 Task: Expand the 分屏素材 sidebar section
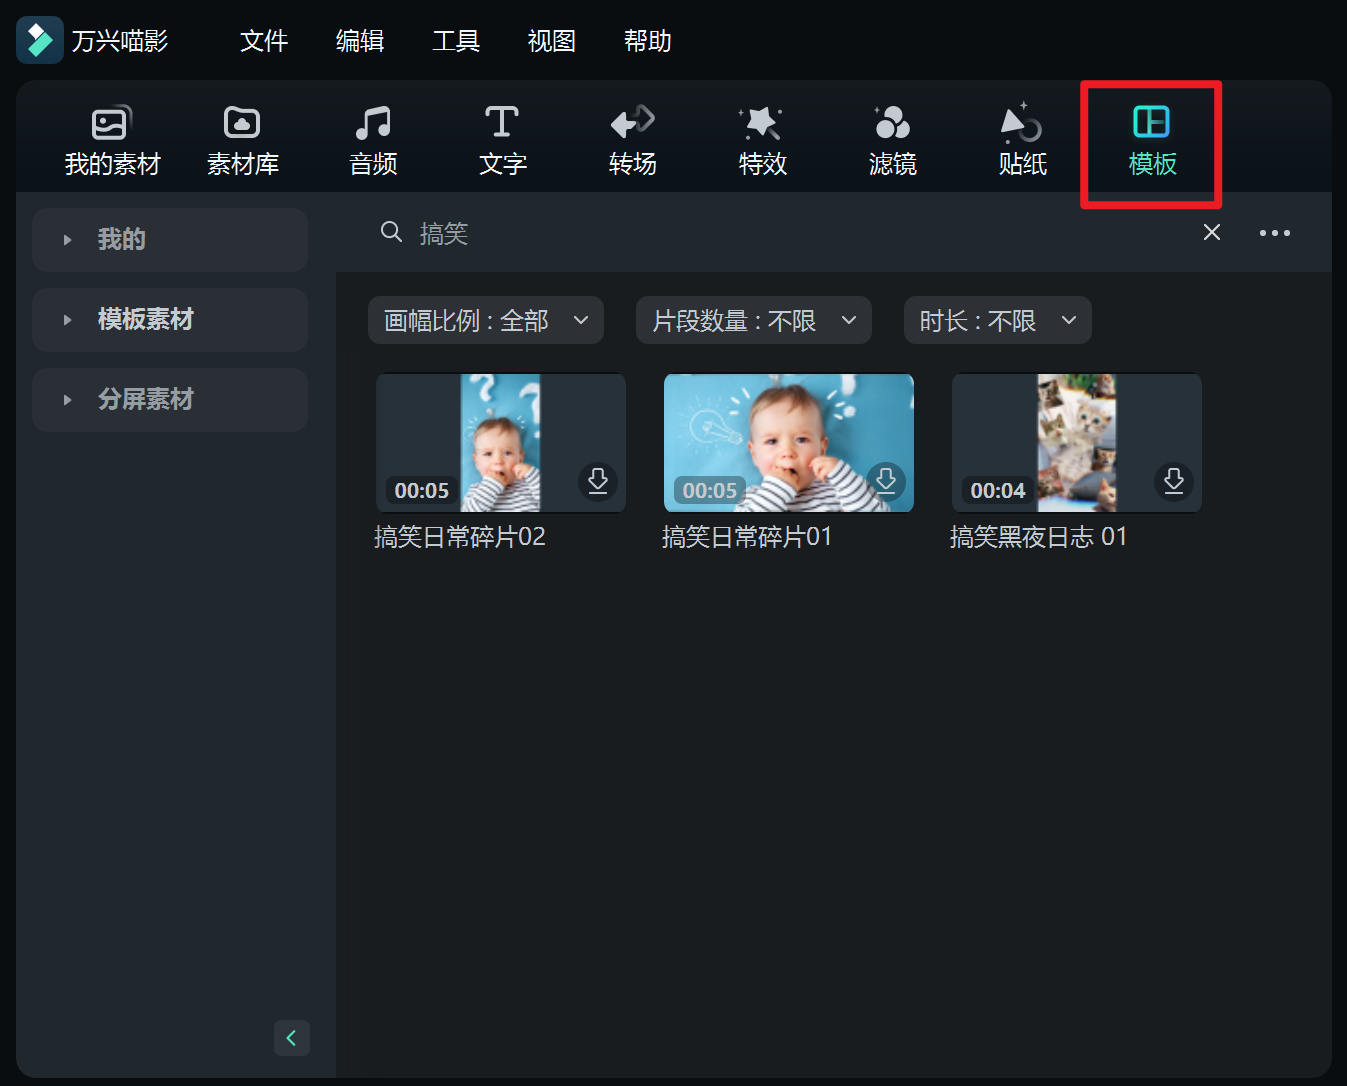click(169, 399)
